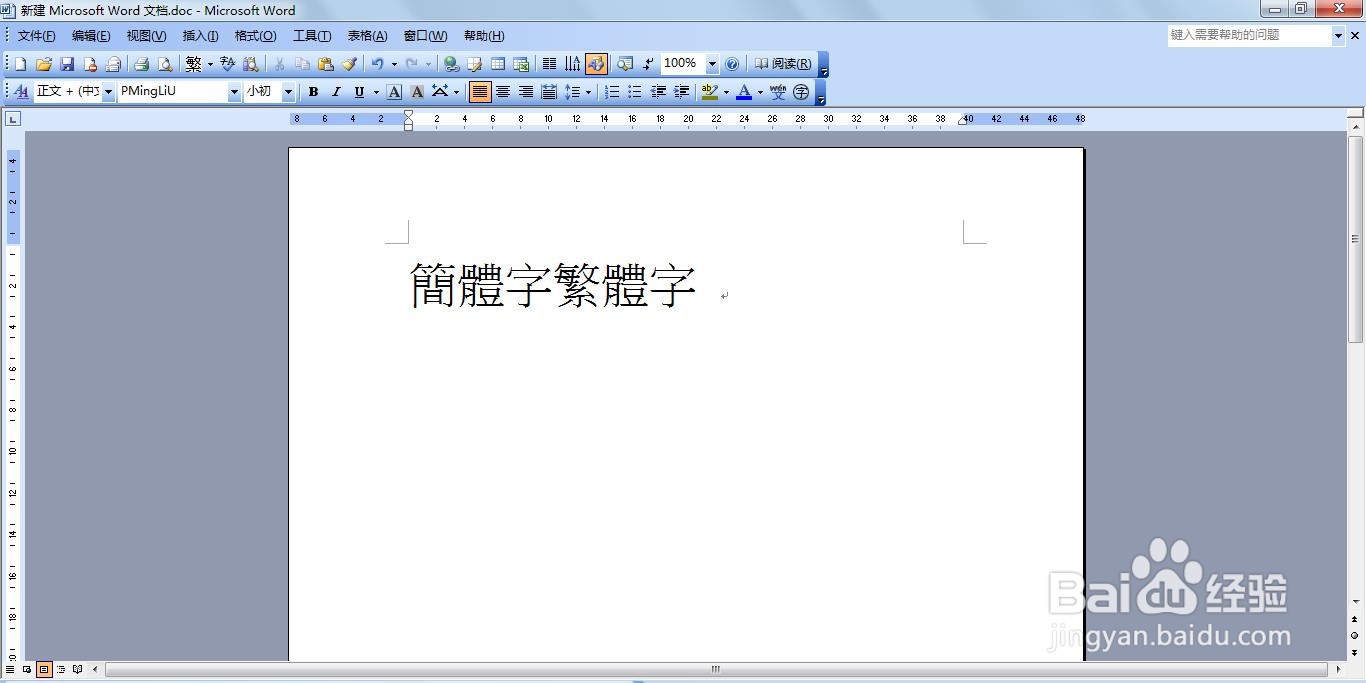Cut selection with the scissors icon
The height and width of the screenshot is (683, 1366).
279,64
